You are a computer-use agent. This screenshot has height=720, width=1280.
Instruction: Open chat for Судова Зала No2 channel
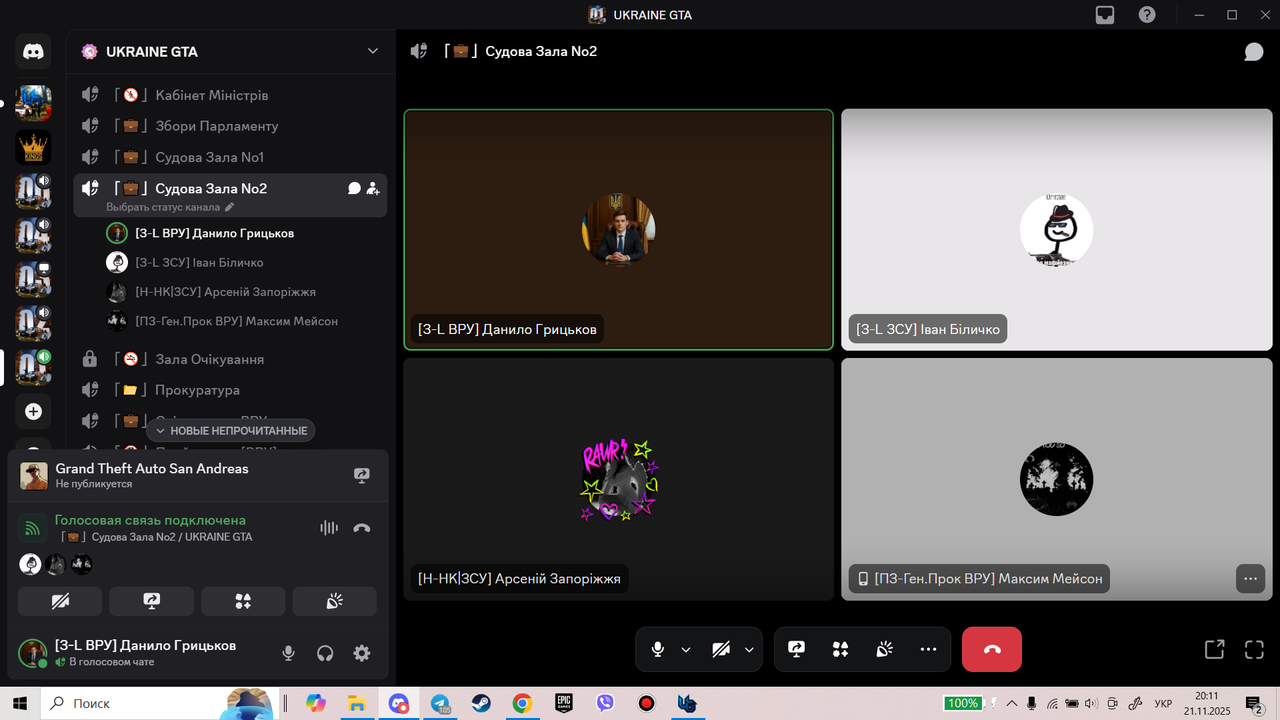tap(354, 188)
